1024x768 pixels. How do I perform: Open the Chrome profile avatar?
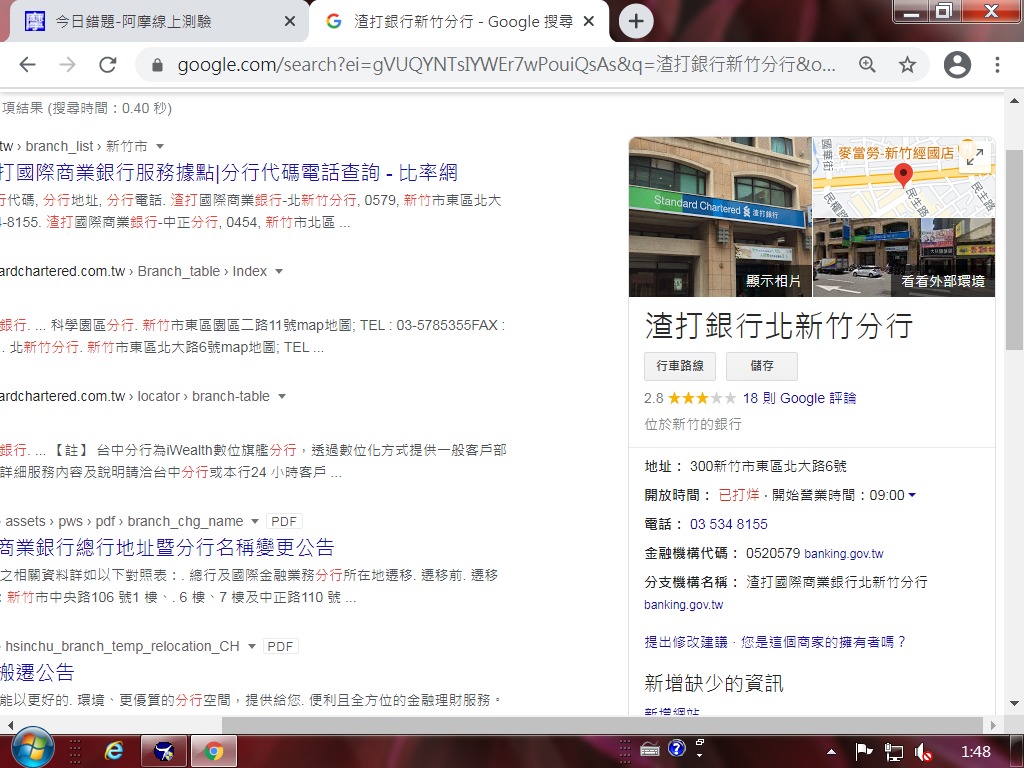(x=957, y=65)
